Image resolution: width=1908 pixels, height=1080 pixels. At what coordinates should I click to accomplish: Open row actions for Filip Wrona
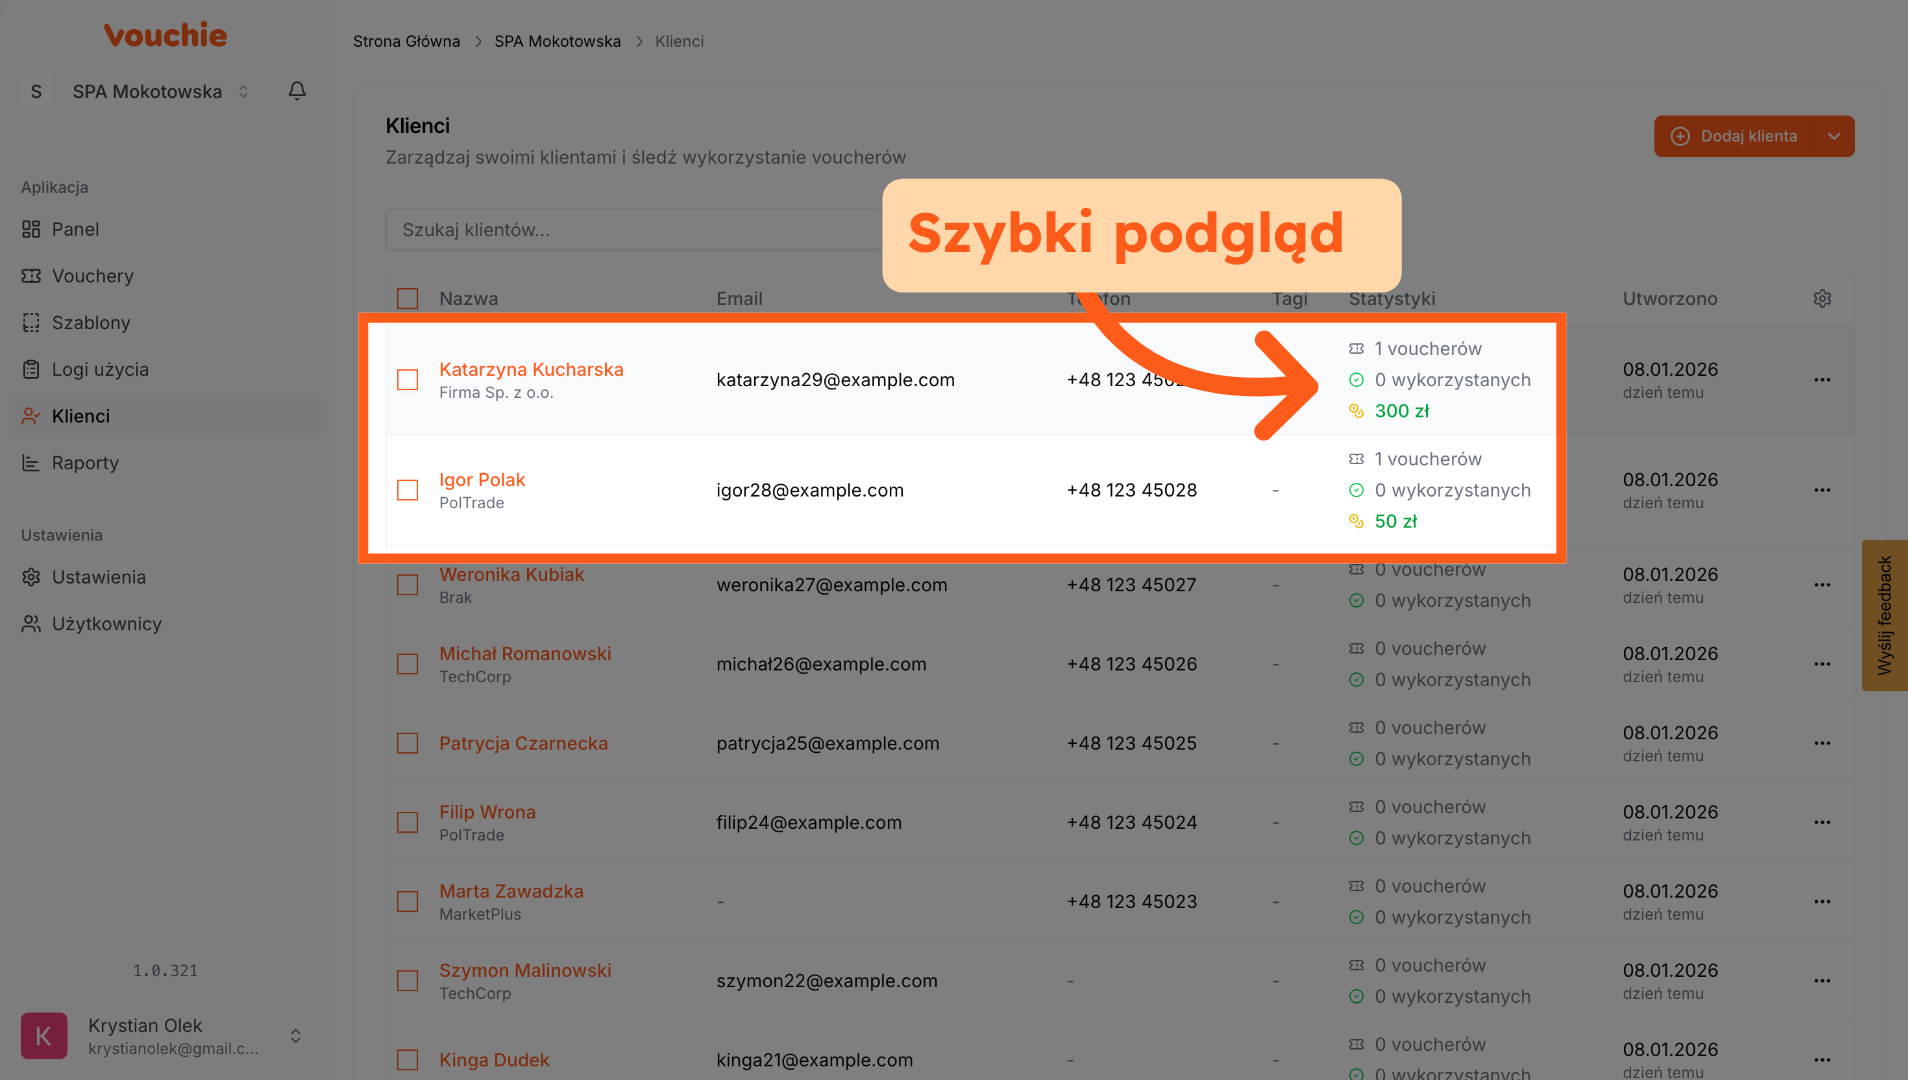pyautogui.click(x=1822, y=822)
